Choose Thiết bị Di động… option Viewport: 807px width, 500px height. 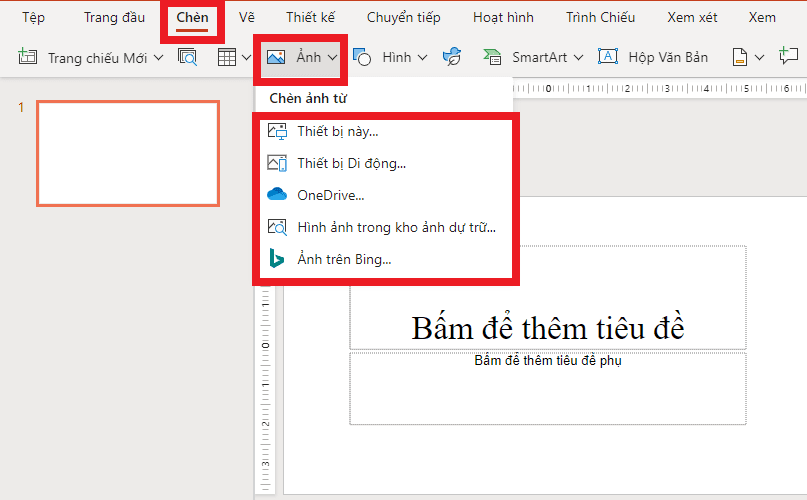click(386, 164)
